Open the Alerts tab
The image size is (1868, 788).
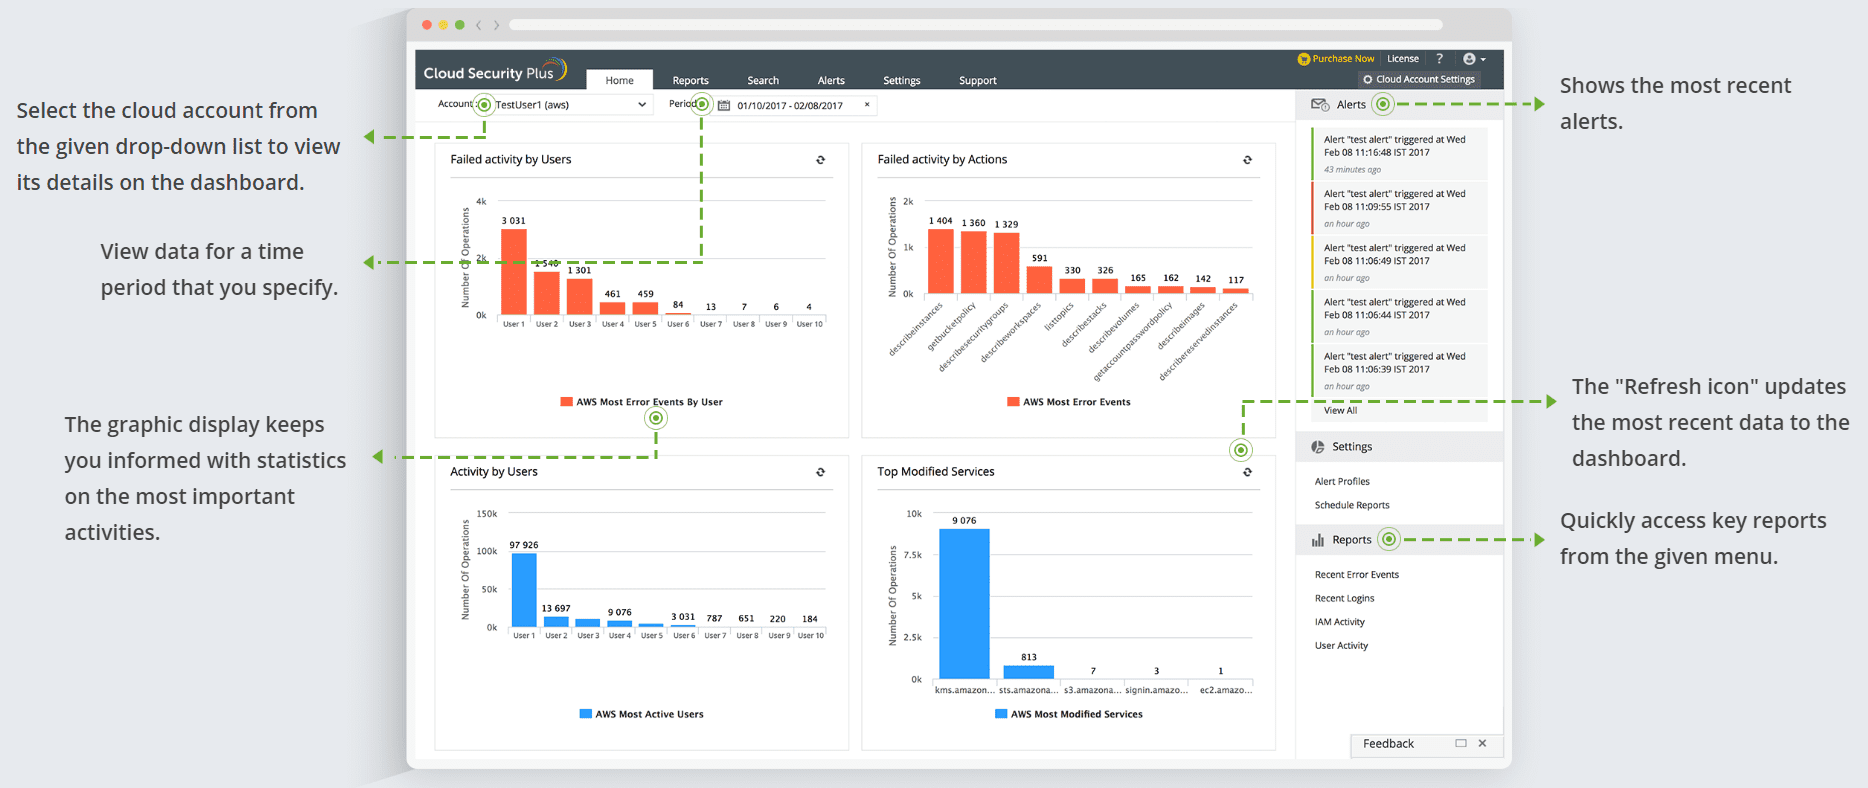(831, 80)
